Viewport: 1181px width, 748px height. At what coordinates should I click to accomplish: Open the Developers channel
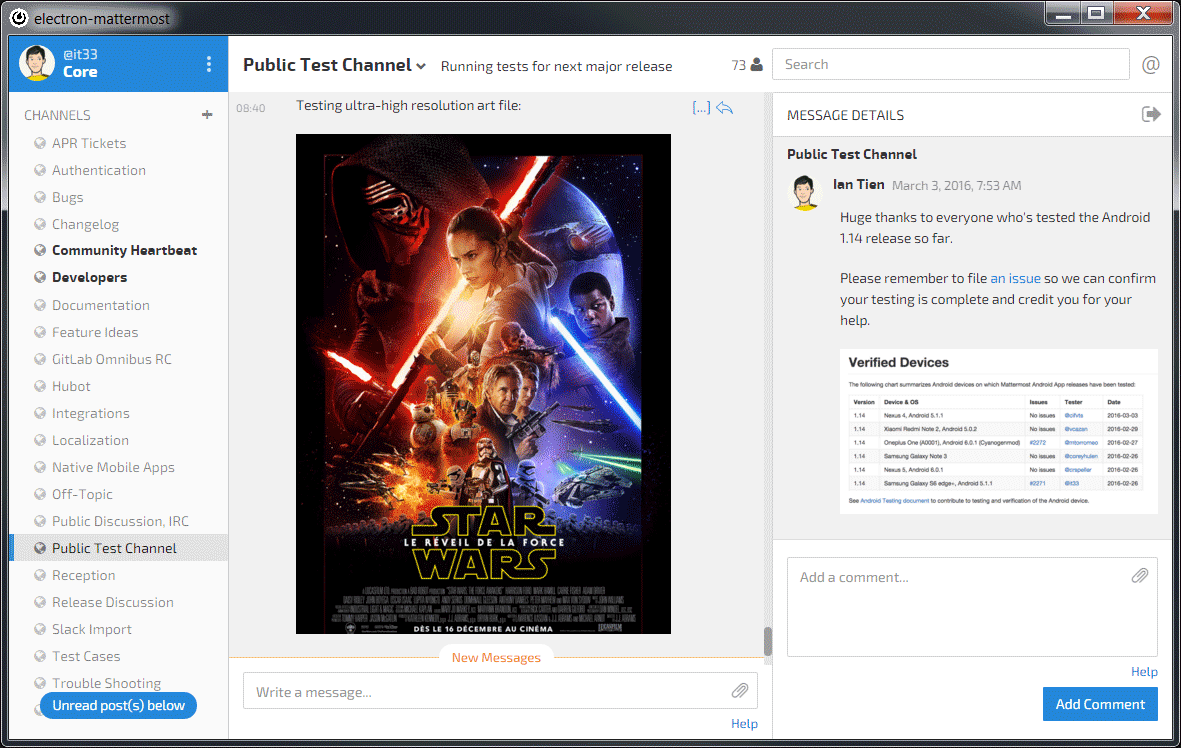point(89,277)
